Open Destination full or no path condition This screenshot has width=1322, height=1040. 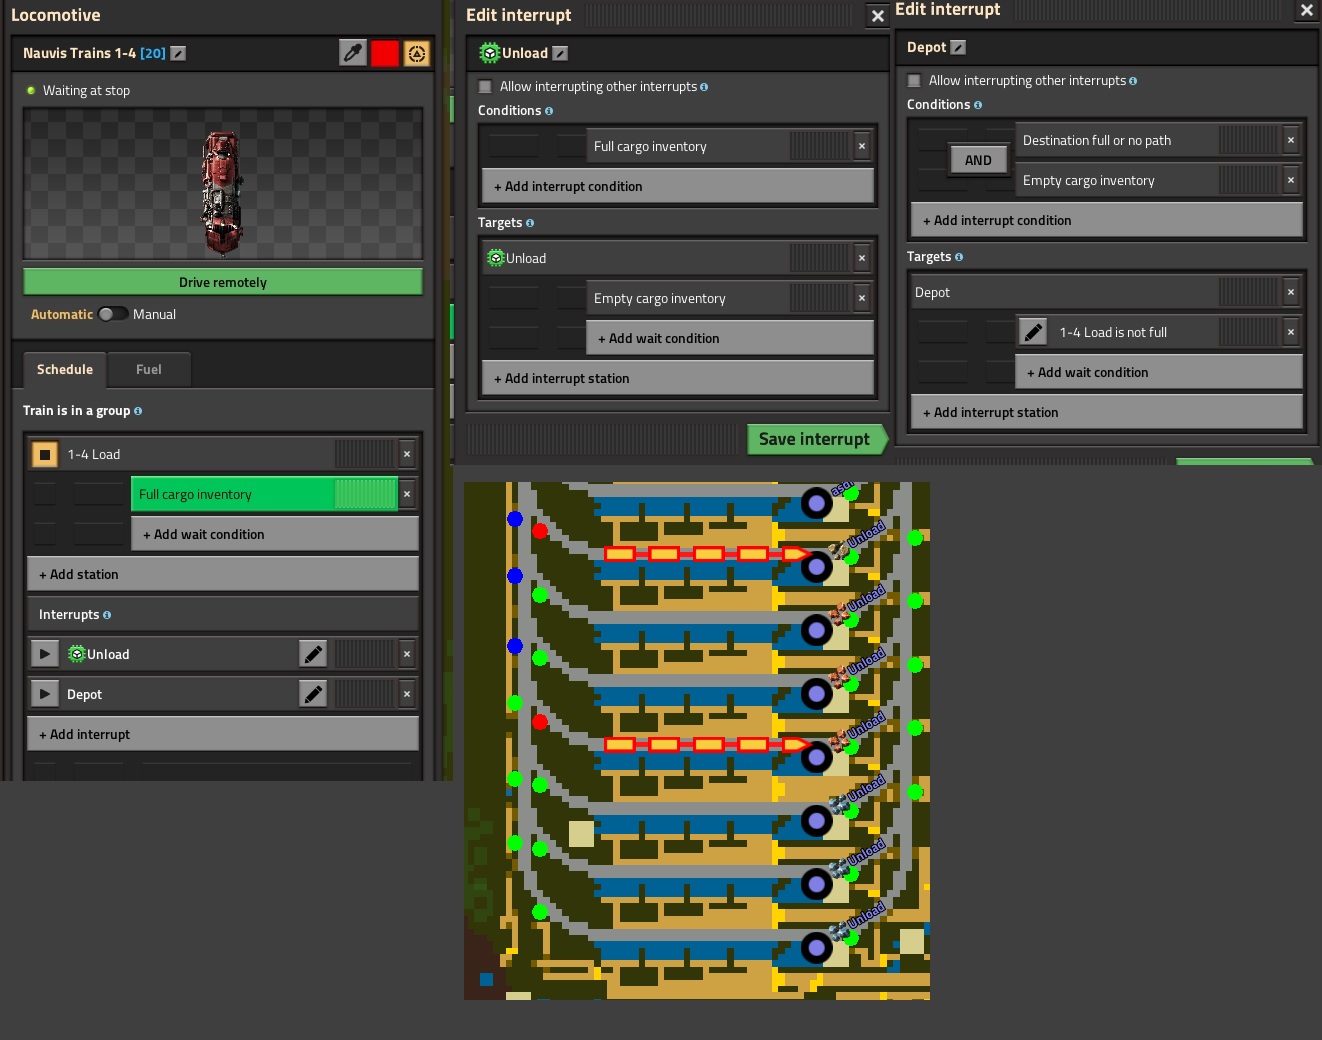[x=1147, y=140]
